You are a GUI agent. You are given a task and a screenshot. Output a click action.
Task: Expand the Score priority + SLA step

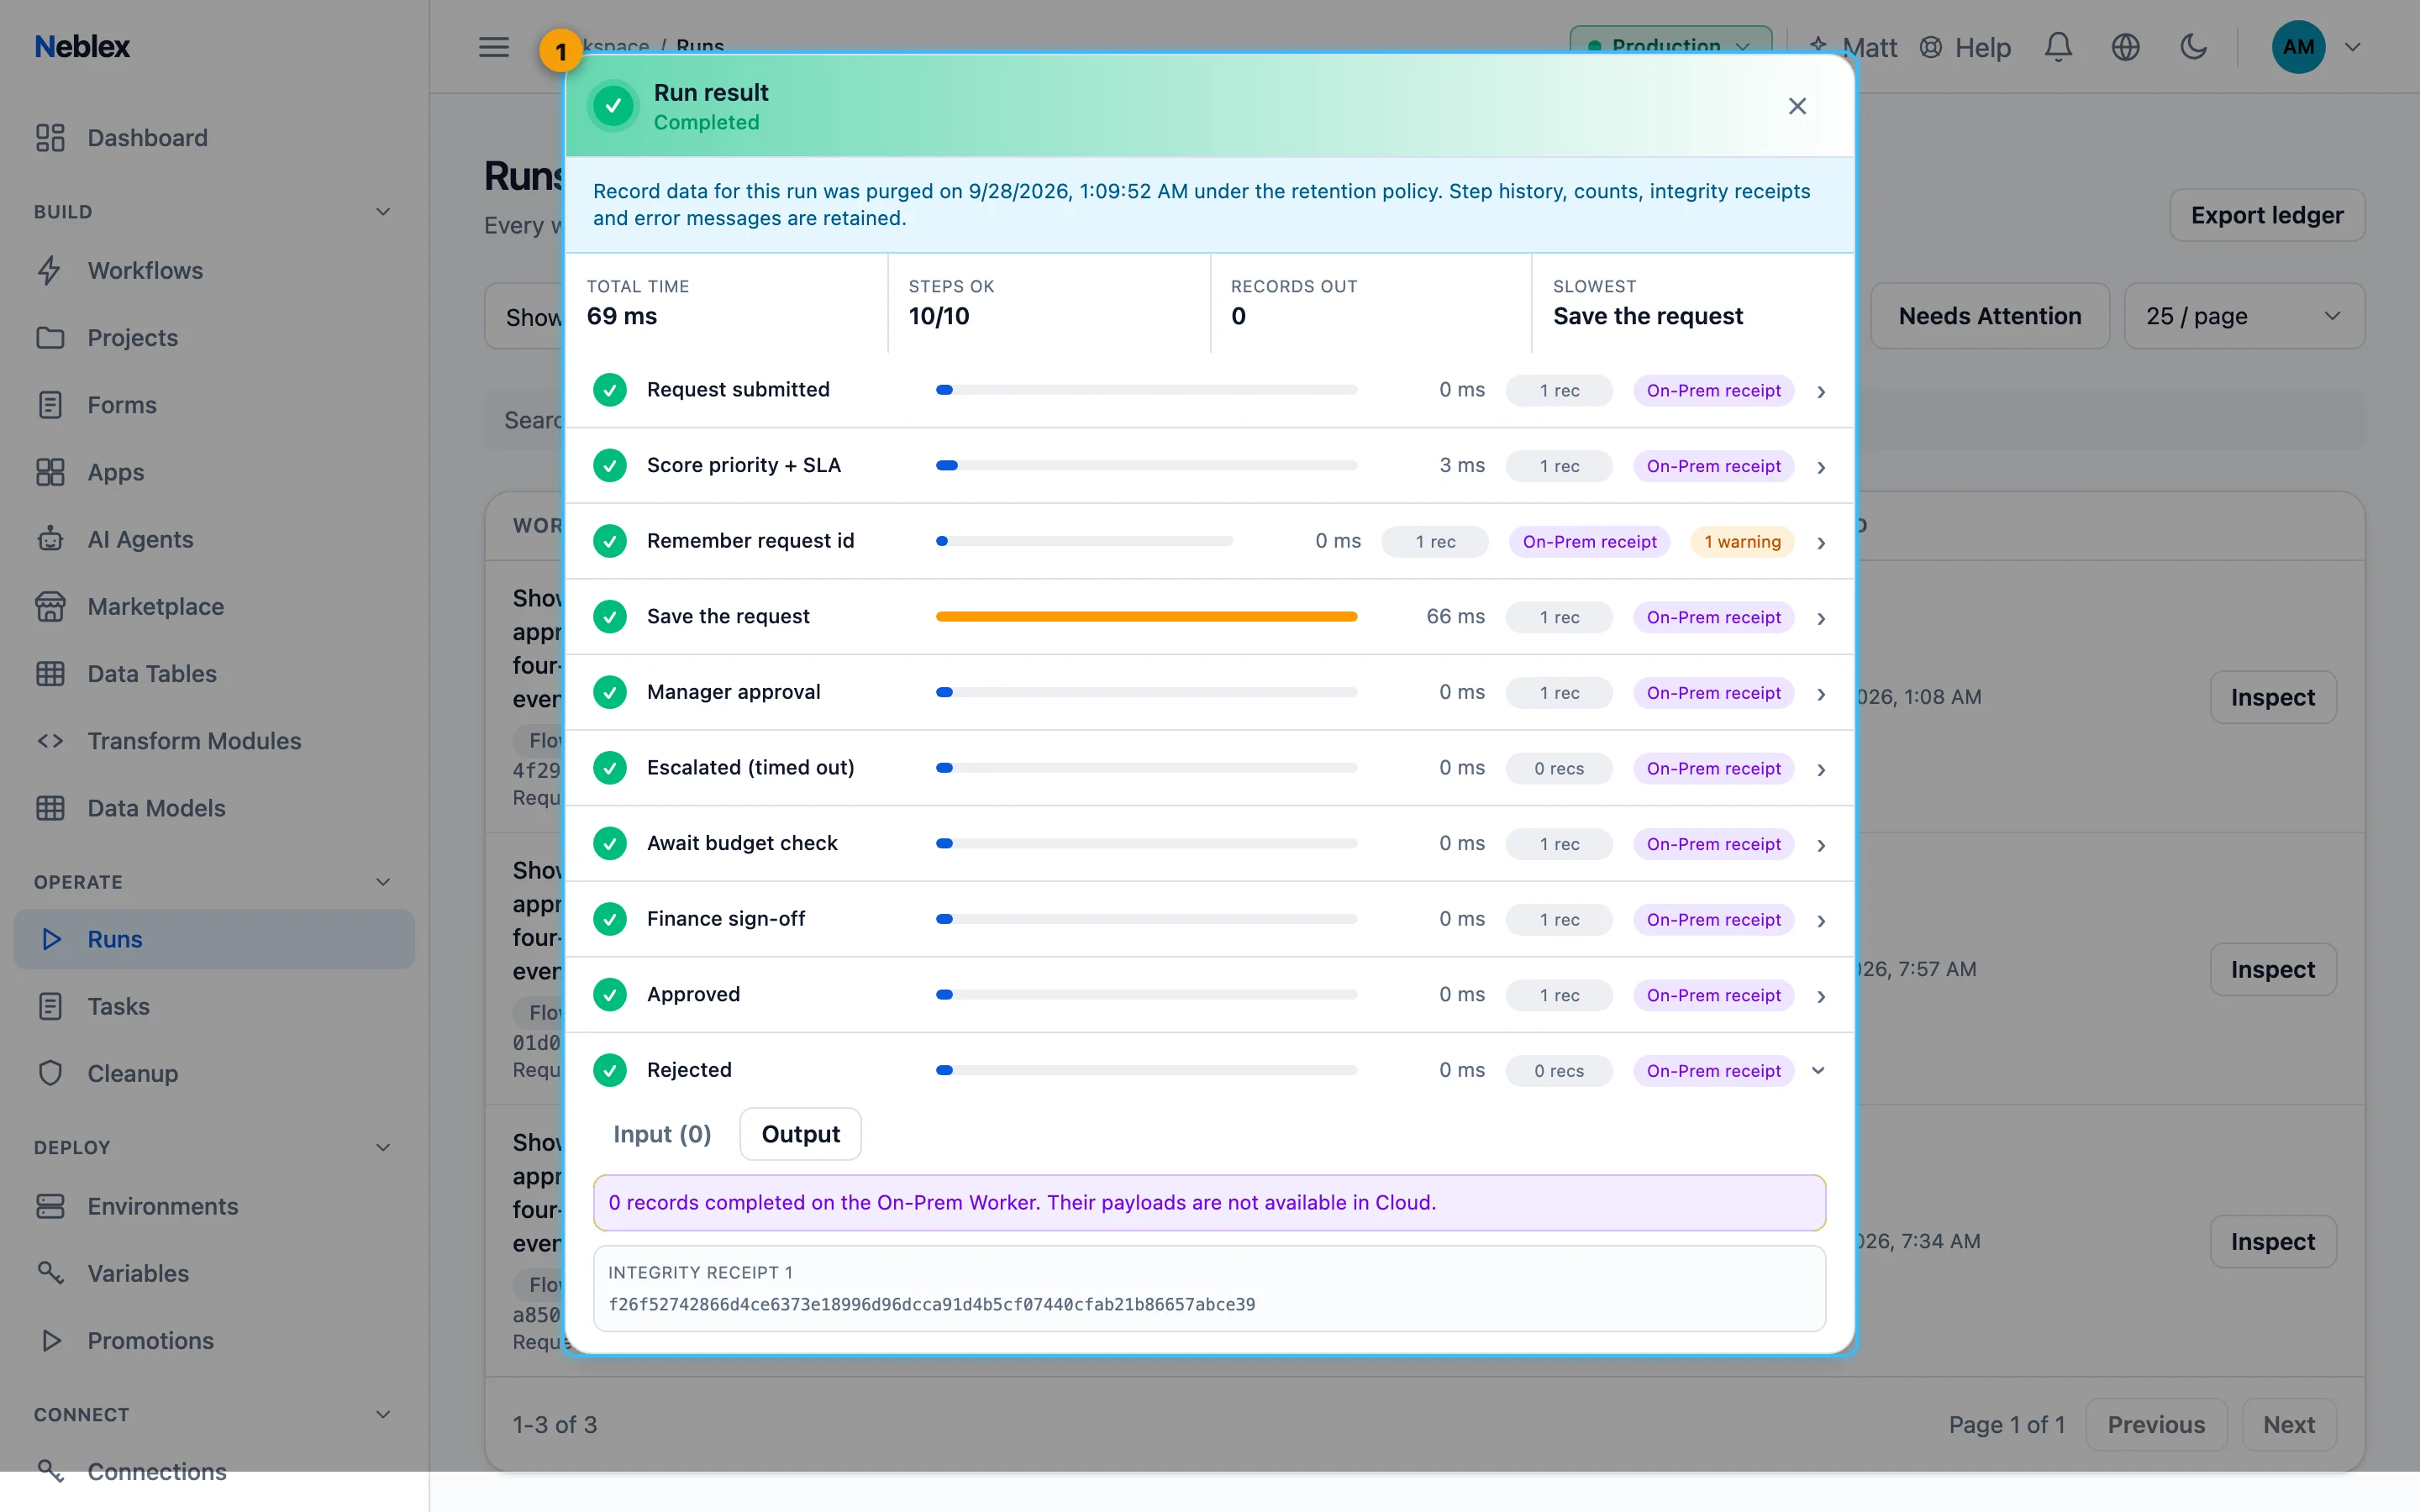click(x=1821, y=467)
